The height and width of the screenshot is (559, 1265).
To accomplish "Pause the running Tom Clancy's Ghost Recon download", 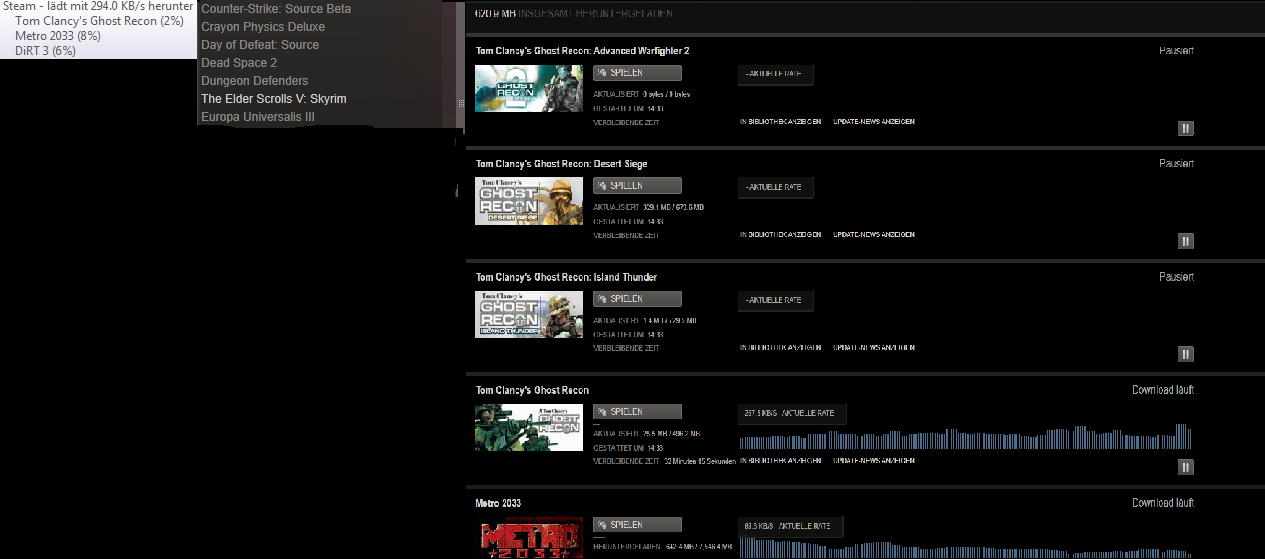I will [1186, 467].
